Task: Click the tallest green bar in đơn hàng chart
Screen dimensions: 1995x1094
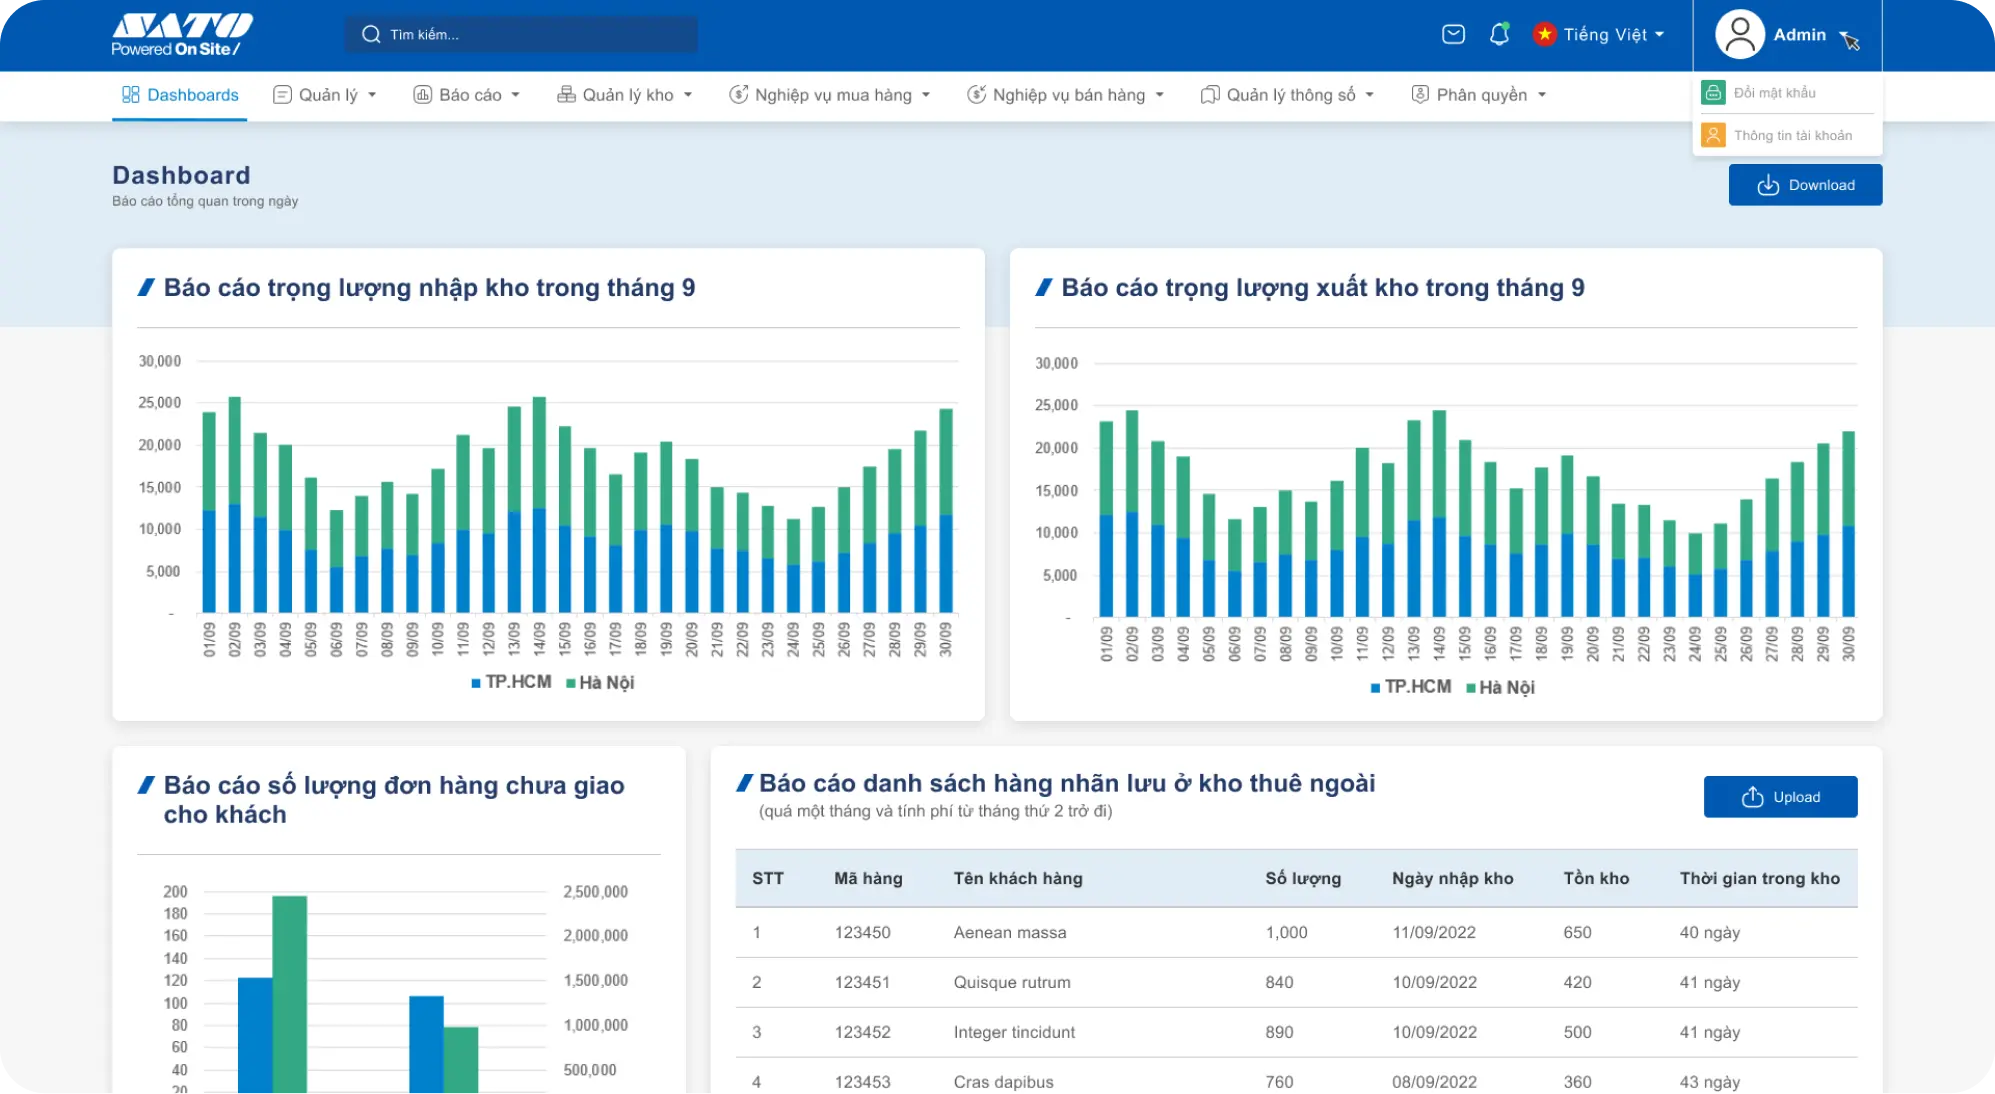Action: point(289,994)
